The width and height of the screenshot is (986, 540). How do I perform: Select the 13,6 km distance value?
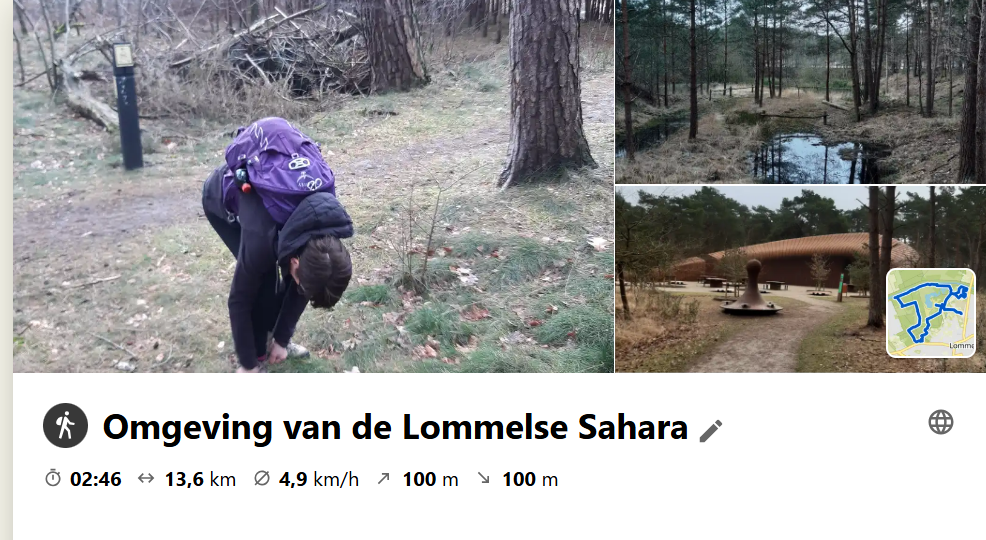tap(200, 479)
